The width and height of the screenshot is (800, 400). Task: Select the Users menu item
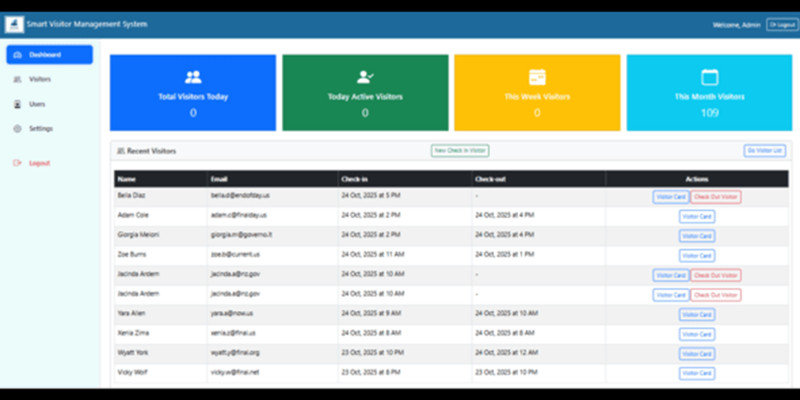tap(37, 104)
